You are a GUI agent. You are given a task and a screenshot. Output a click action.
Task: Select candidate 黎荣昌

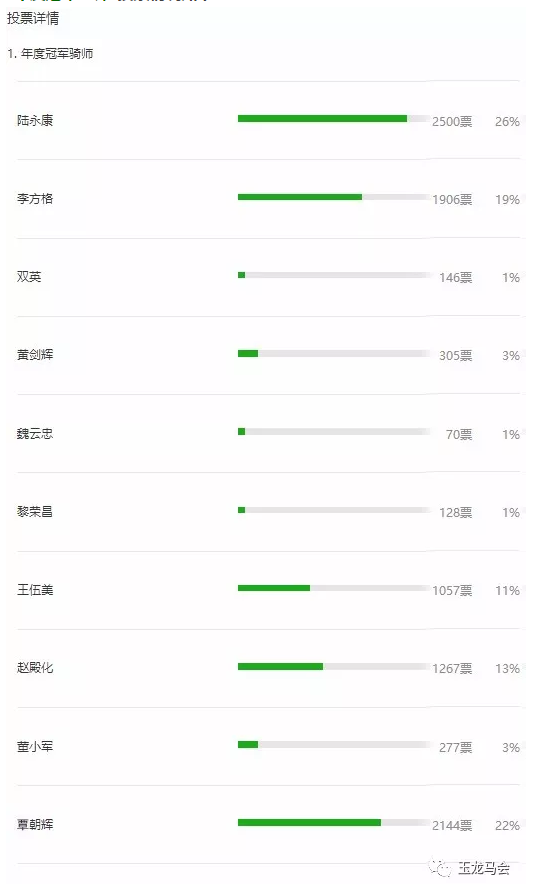point(35,511)
